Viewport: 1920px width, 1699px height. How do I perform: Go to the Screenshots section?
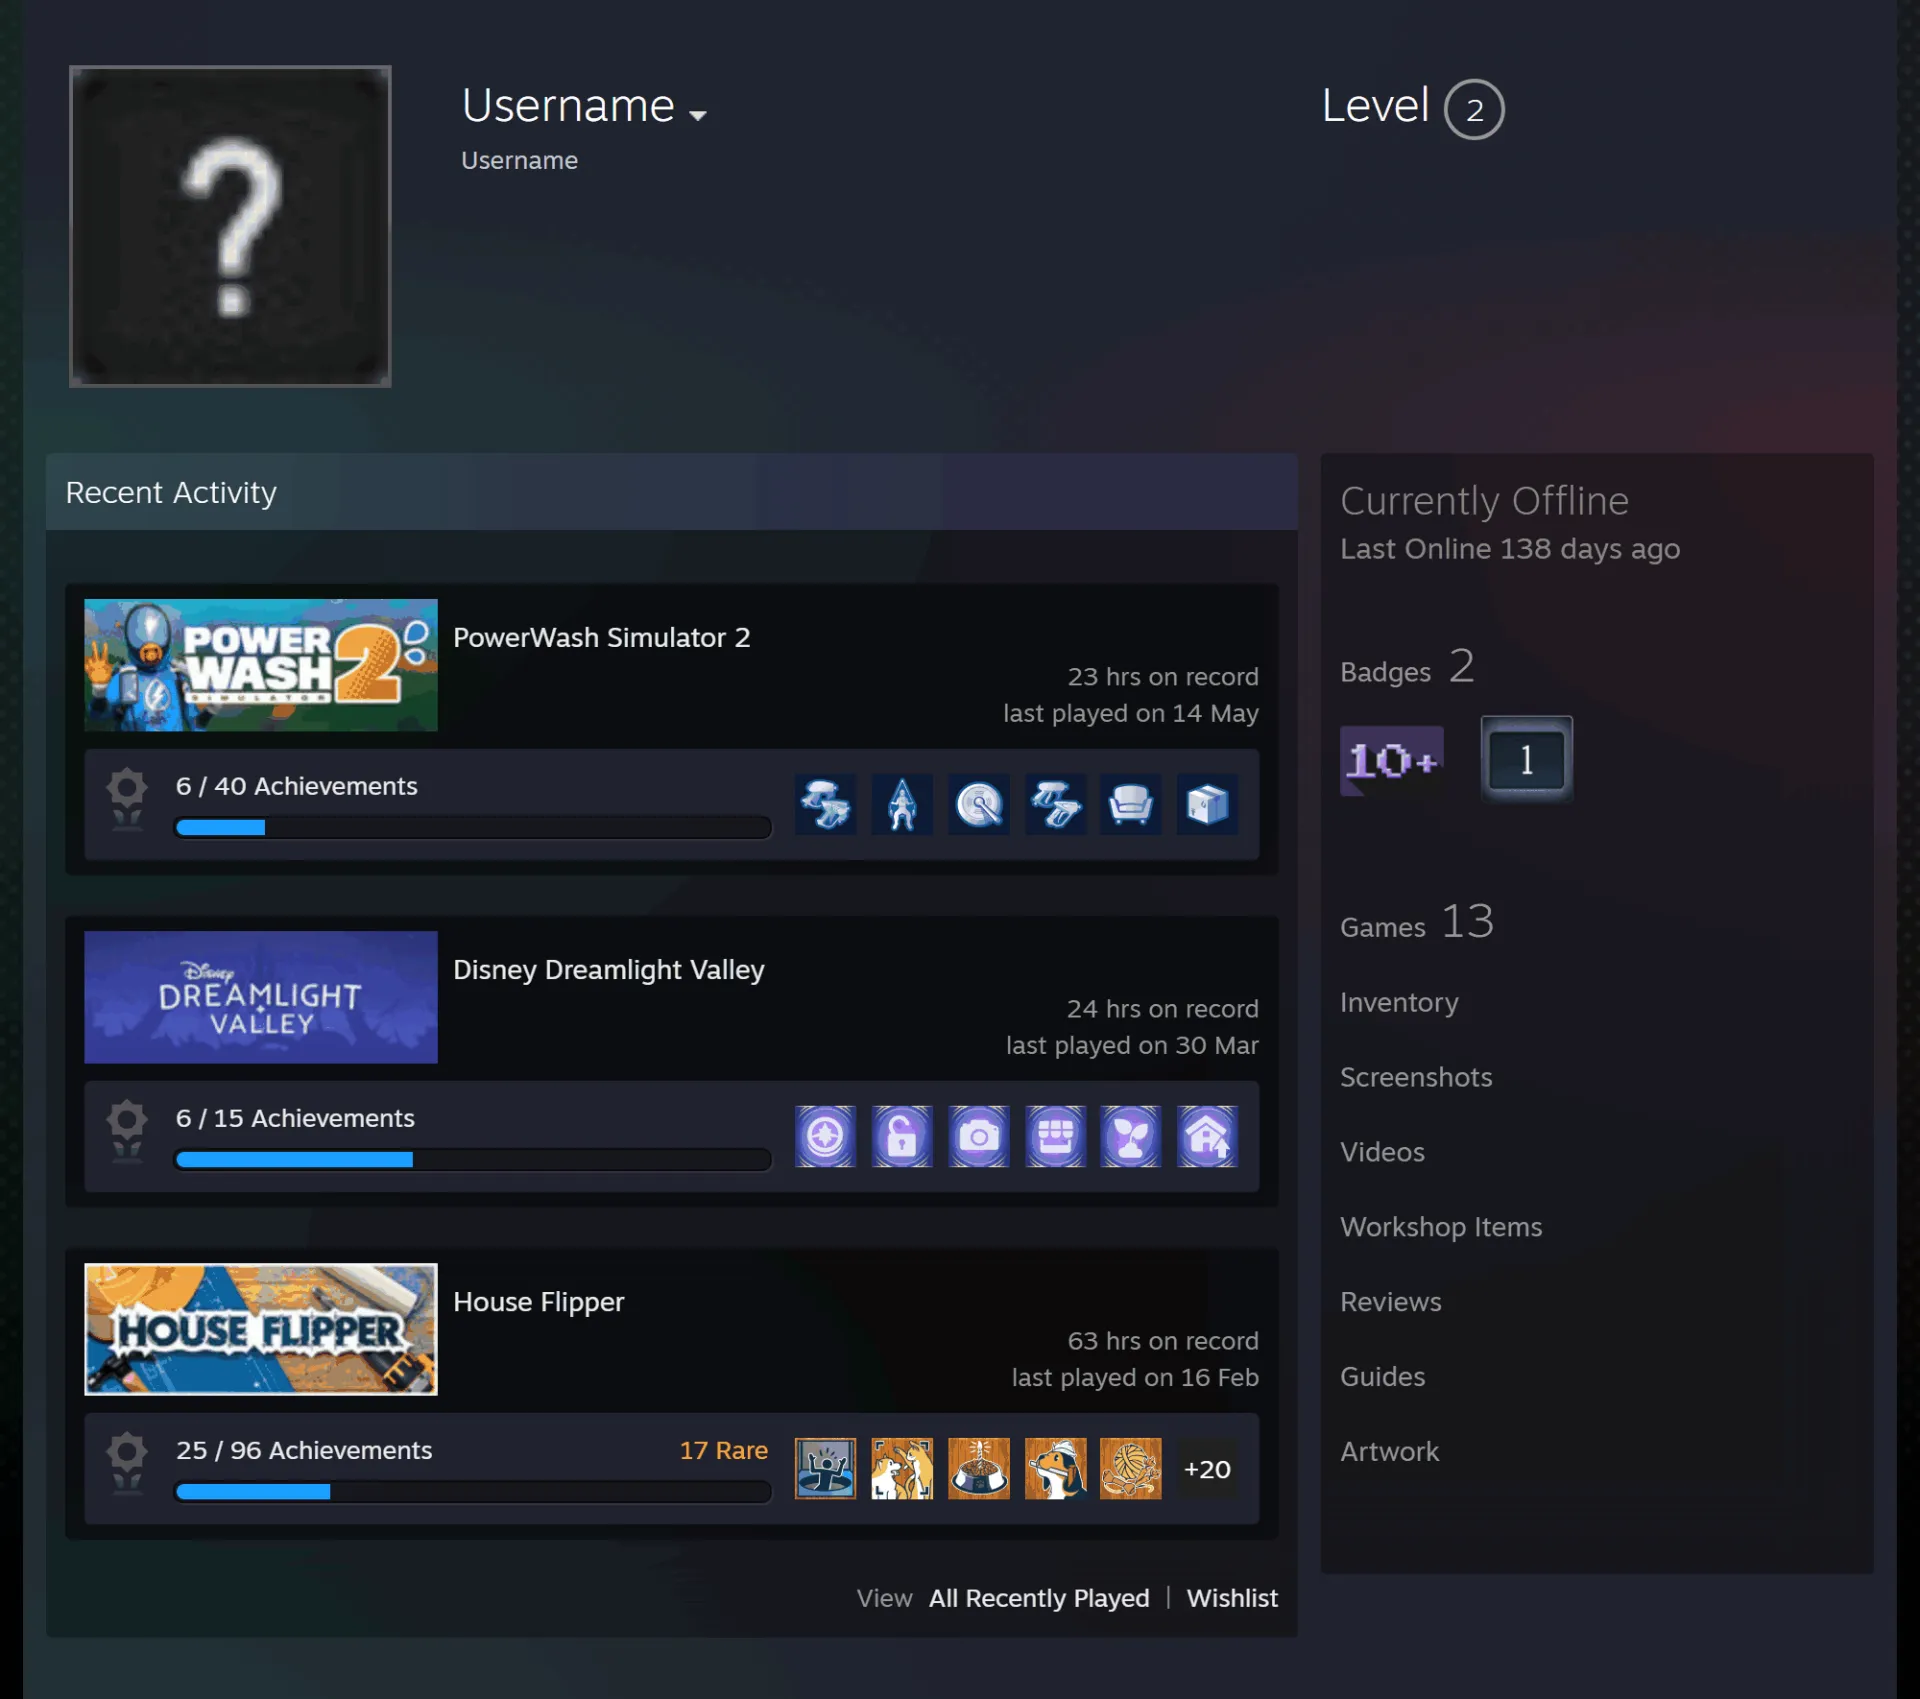(x=1416, y=1077)
